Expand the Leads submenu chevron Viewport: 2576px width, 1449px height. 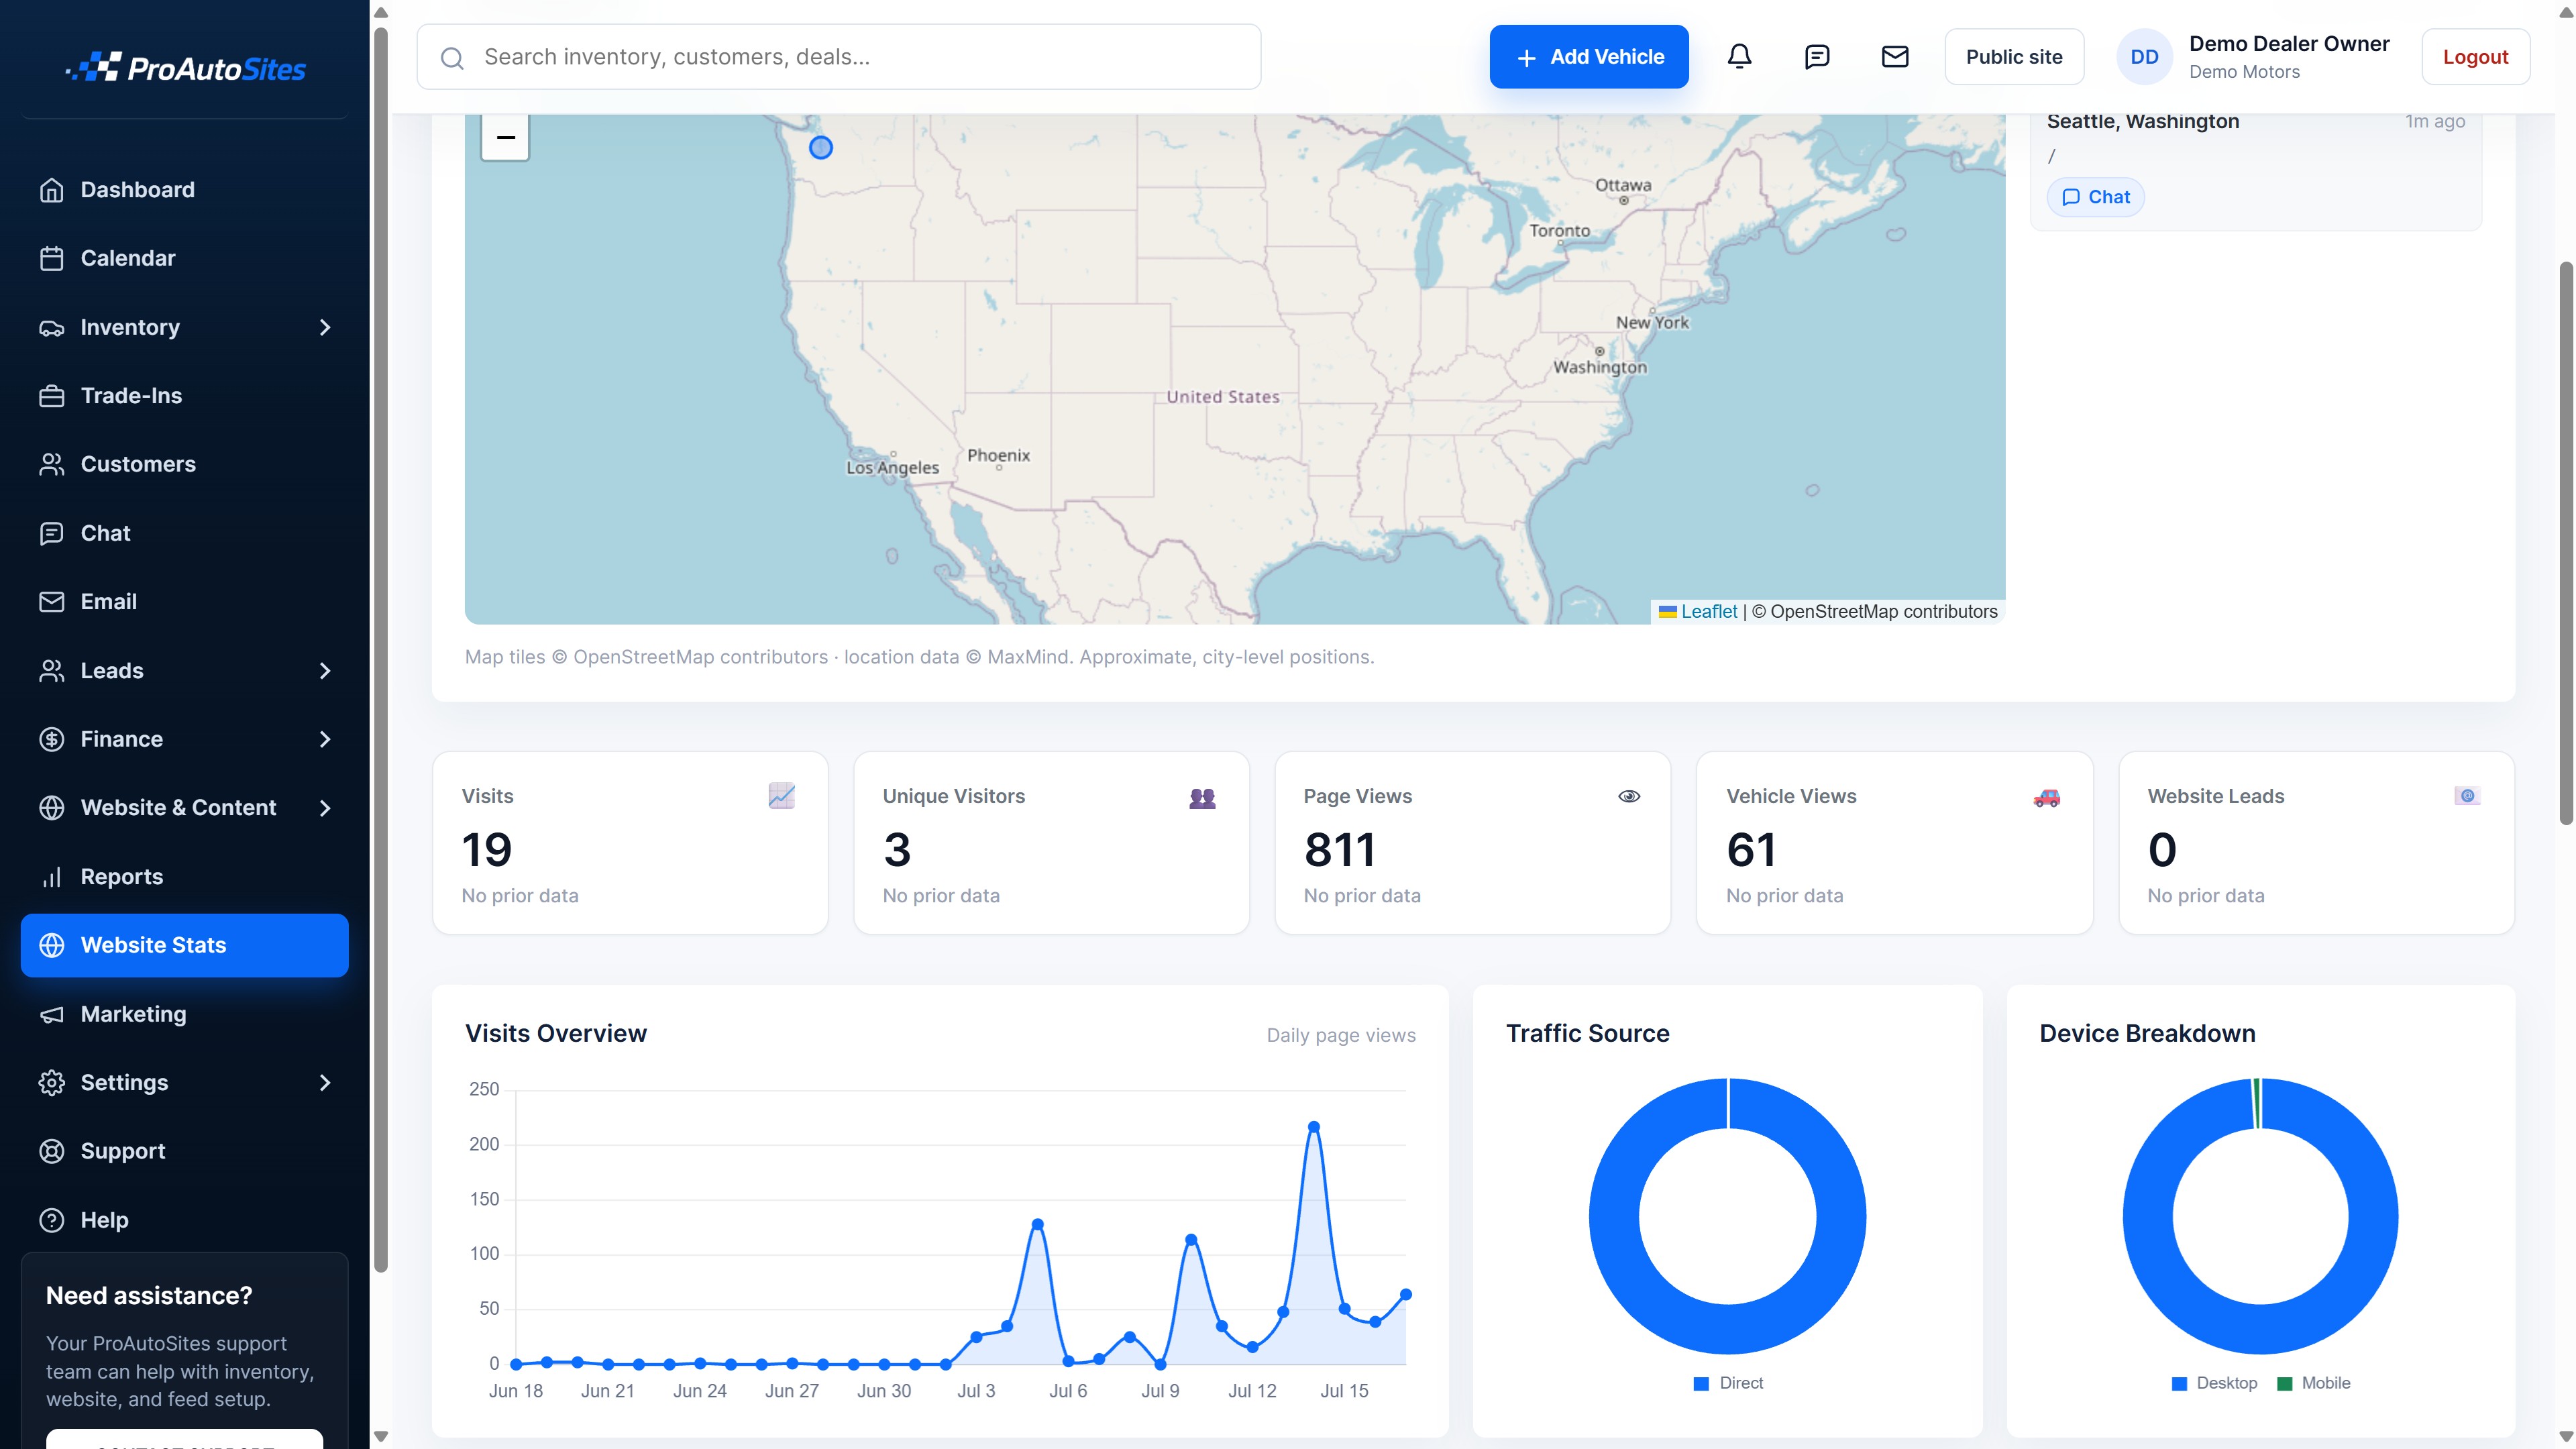[x=324, y=671]
